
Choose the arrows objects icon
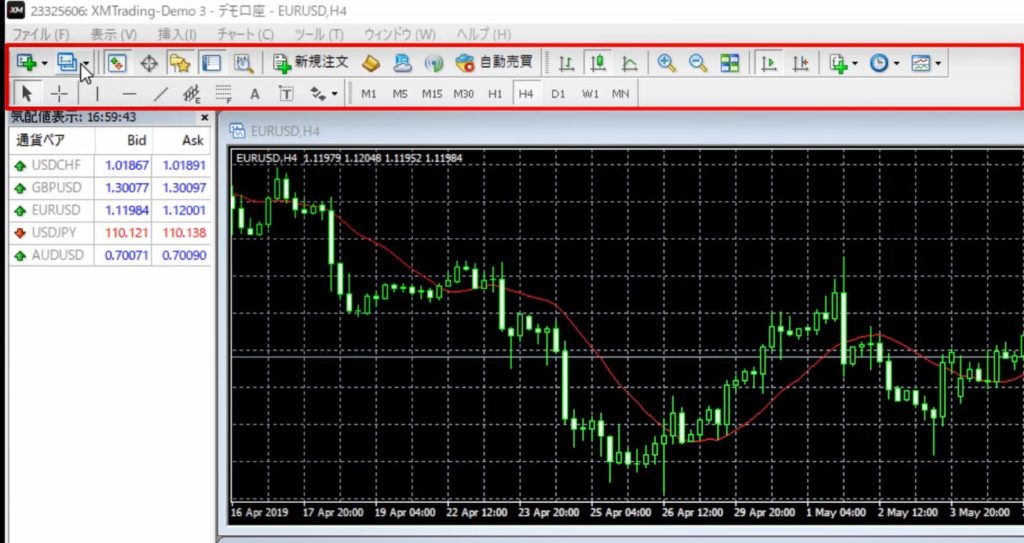tap(318, 94)
